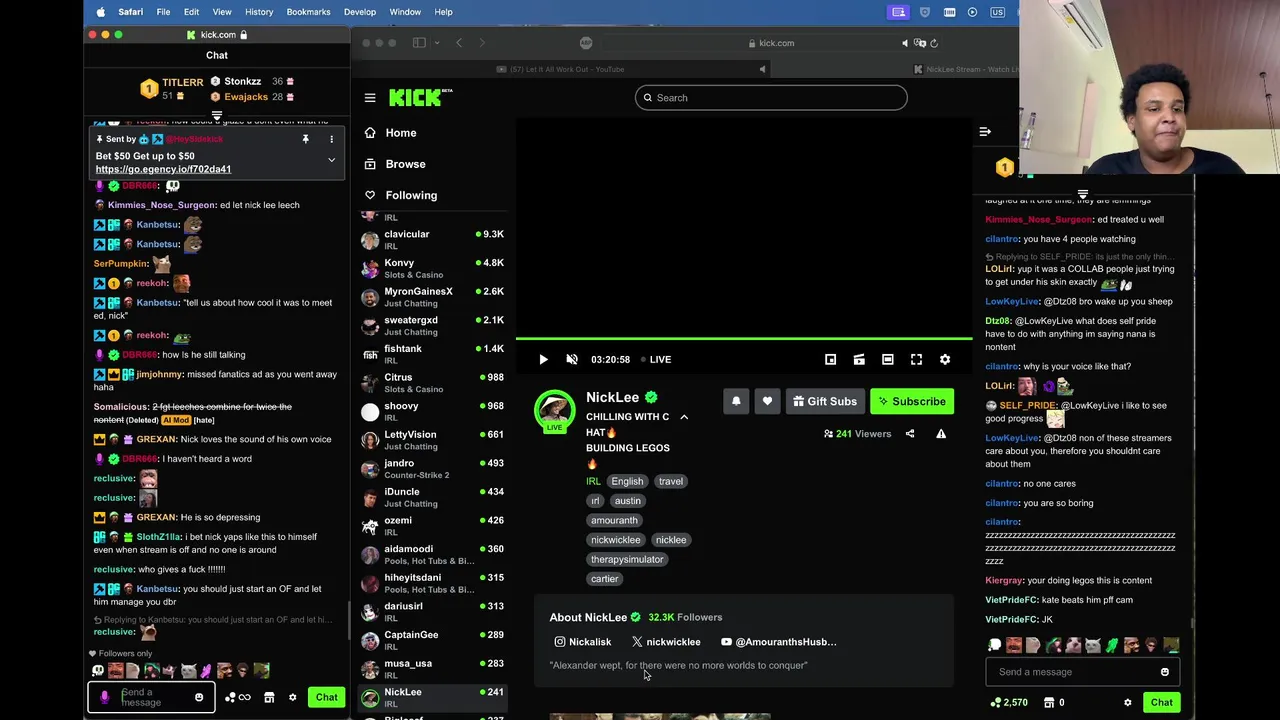Open Apple menu in menu bar
This screenshot has width=1280, height=720.
point(100,12)
